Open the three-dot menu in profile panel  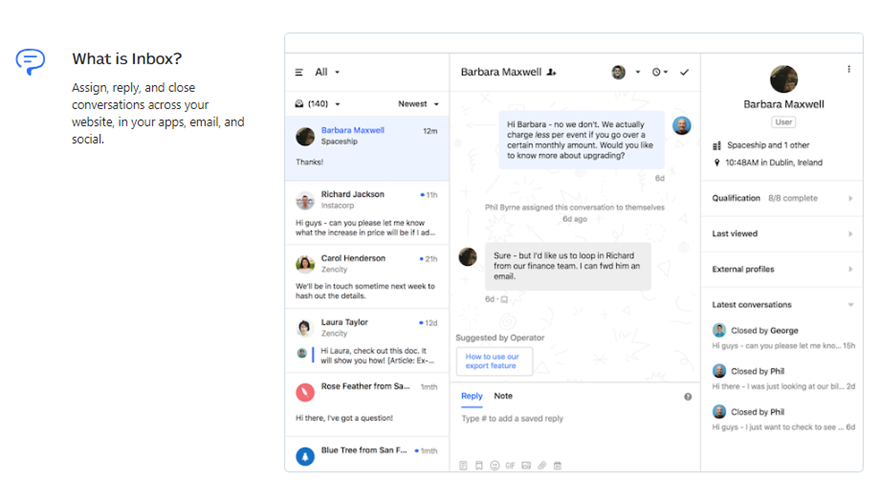coord(849,69)
